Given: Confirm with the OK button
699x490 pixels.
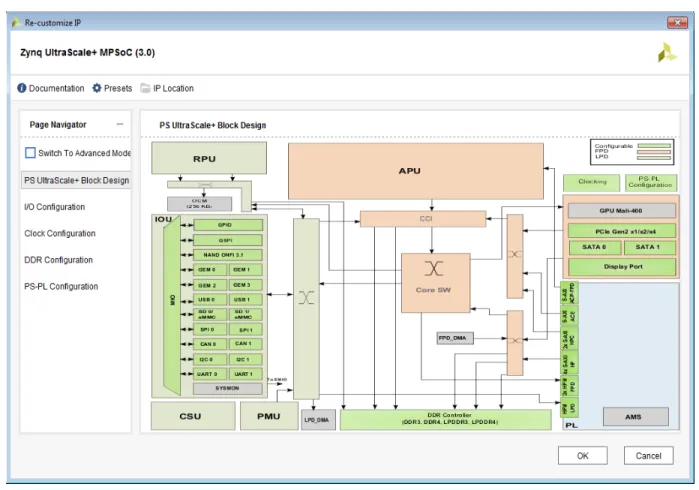Looking at the screenshot, I should tap(582, 456).
